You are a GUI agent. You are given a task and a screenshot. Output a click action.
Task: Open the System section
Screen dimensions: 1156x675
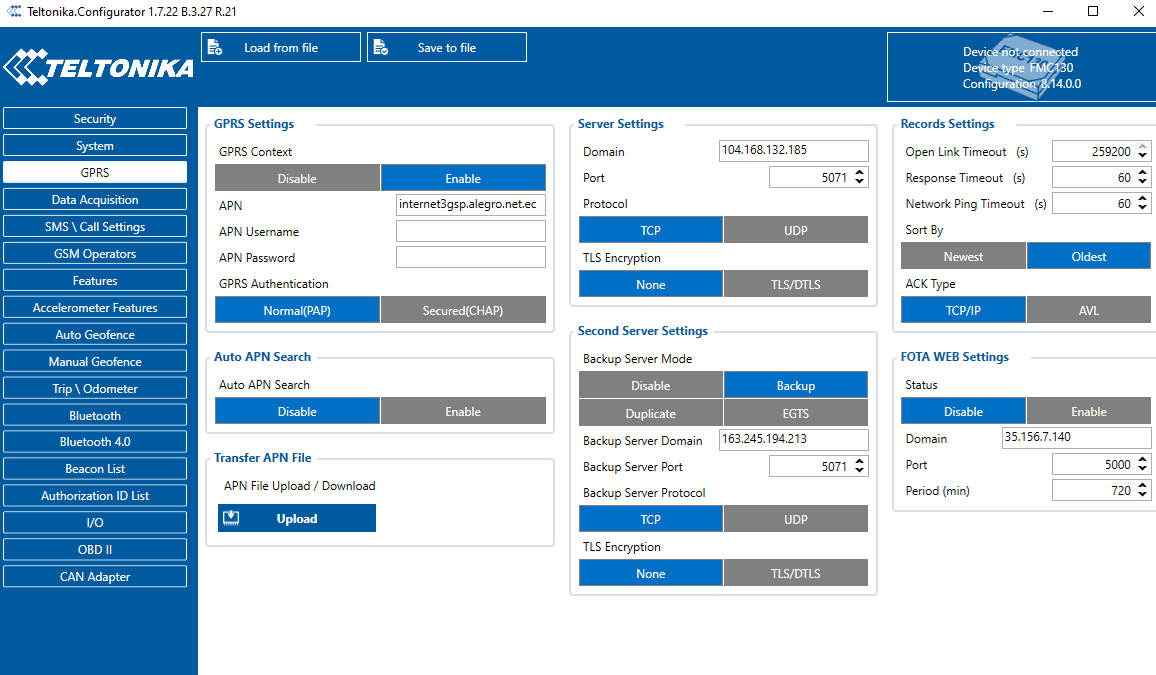(x=95, y=145)
